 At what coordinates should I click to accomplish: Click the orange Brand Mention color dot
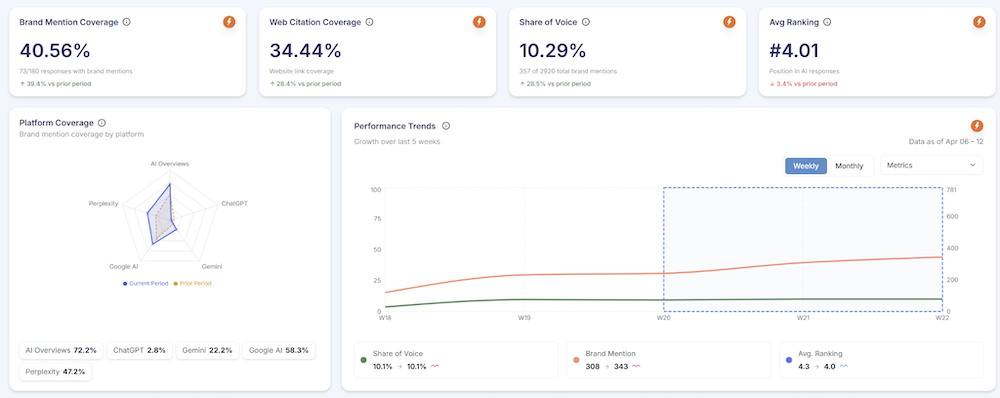pos(577,360)
